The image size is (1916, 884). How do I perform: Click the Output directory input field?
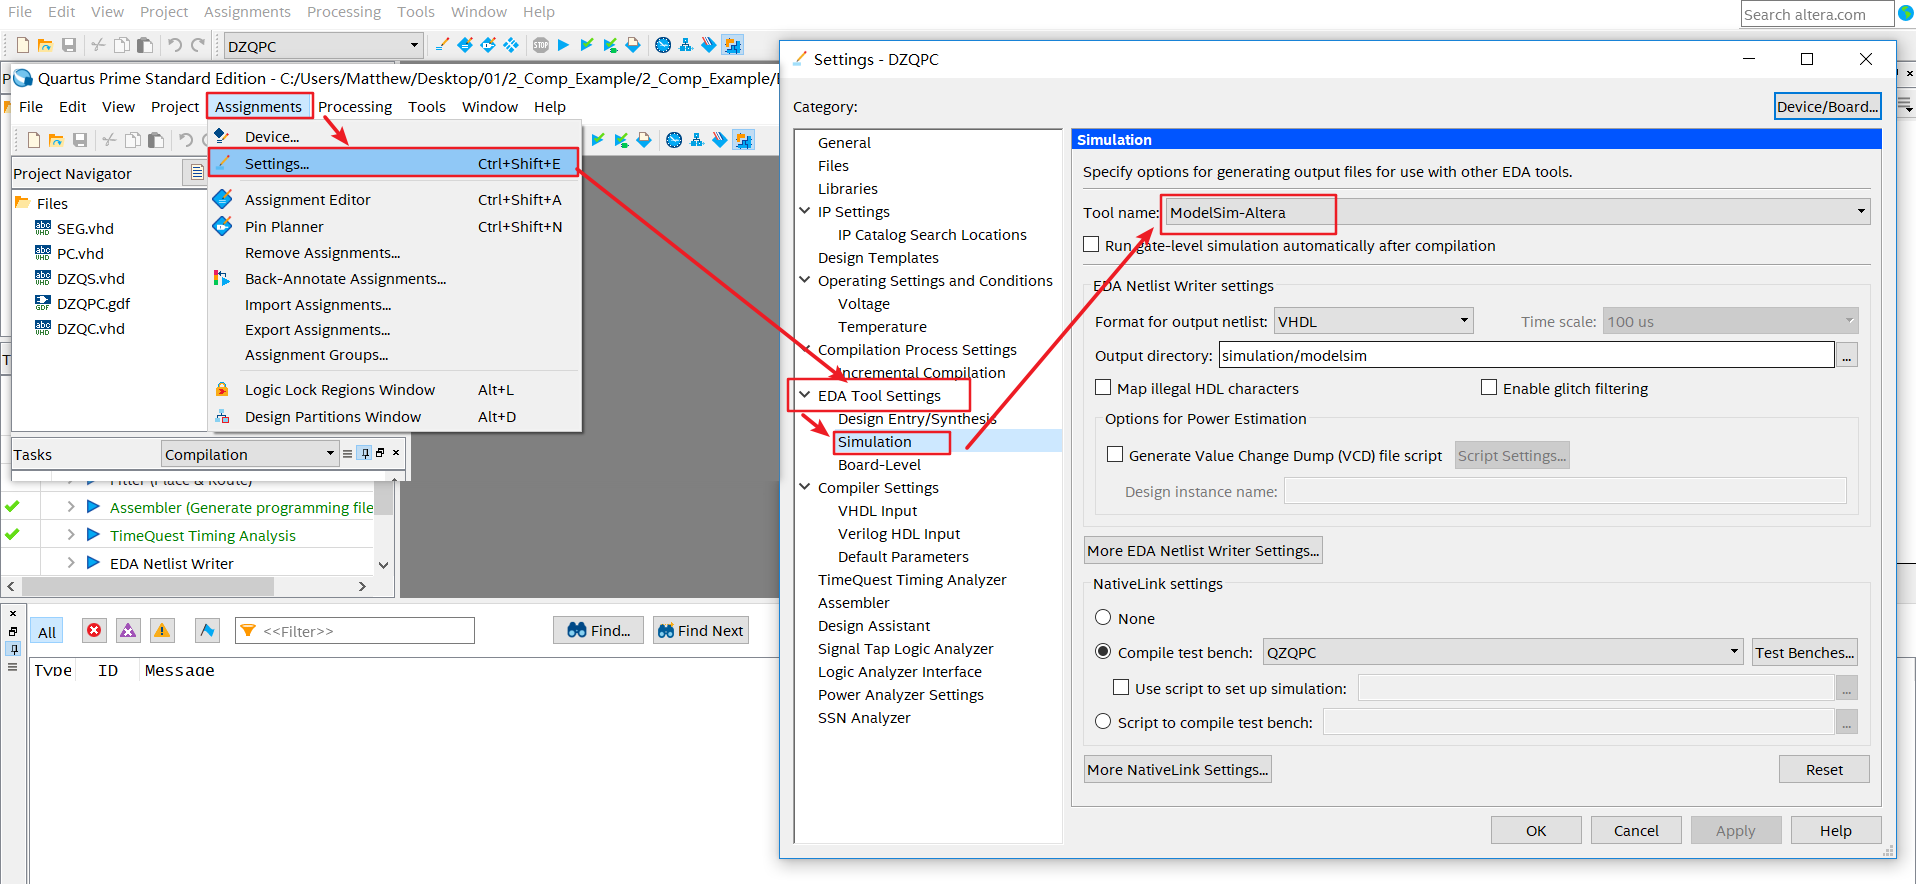click(x=1526, y=355)
